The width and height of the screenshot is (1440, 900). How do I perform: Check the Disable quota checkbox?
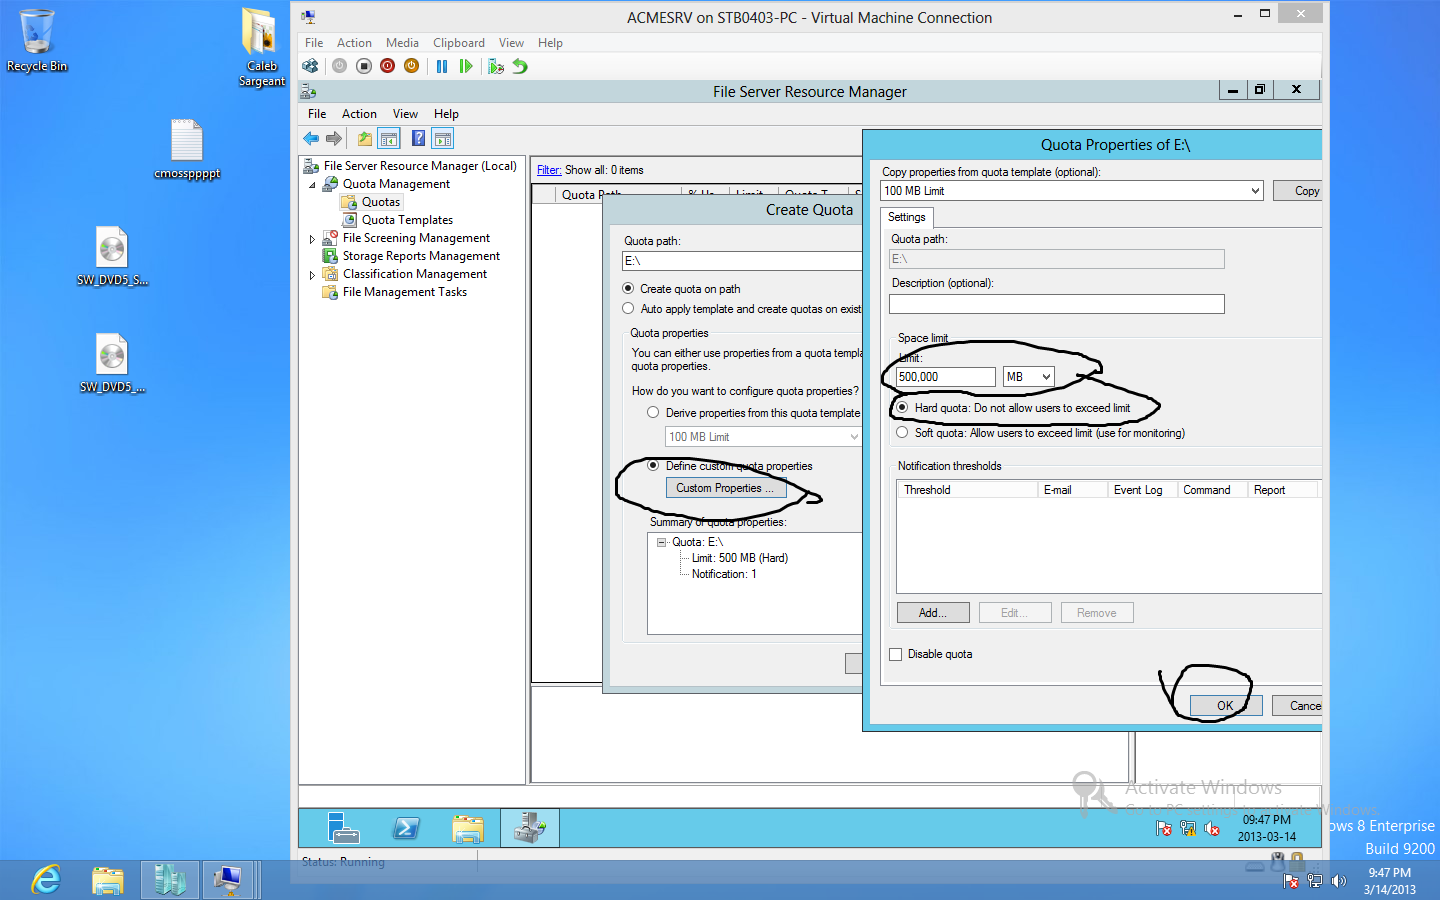896,654
